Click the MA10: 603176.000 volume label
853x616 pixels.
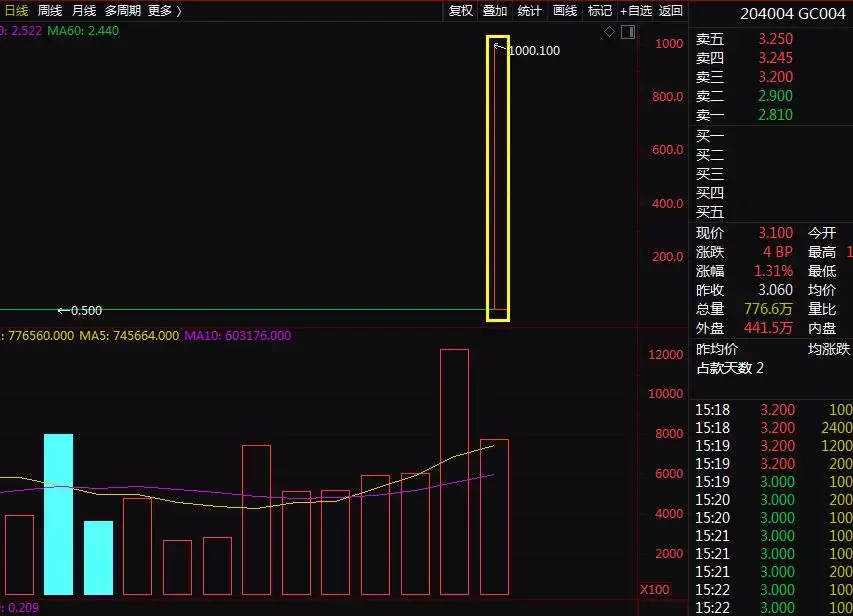click(x=238, y=335)
